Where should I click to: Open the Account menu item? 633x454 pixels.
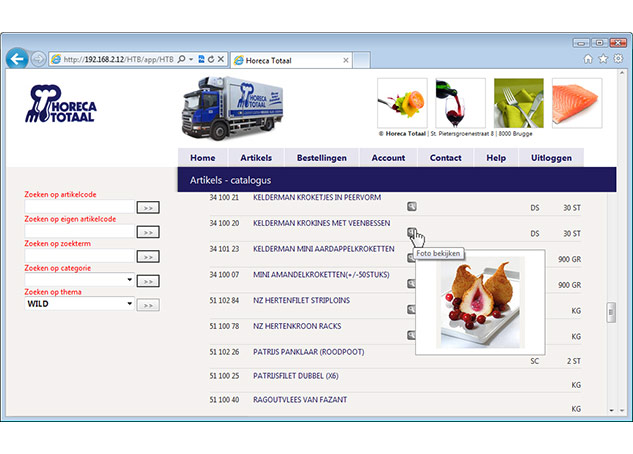[388, 158]
